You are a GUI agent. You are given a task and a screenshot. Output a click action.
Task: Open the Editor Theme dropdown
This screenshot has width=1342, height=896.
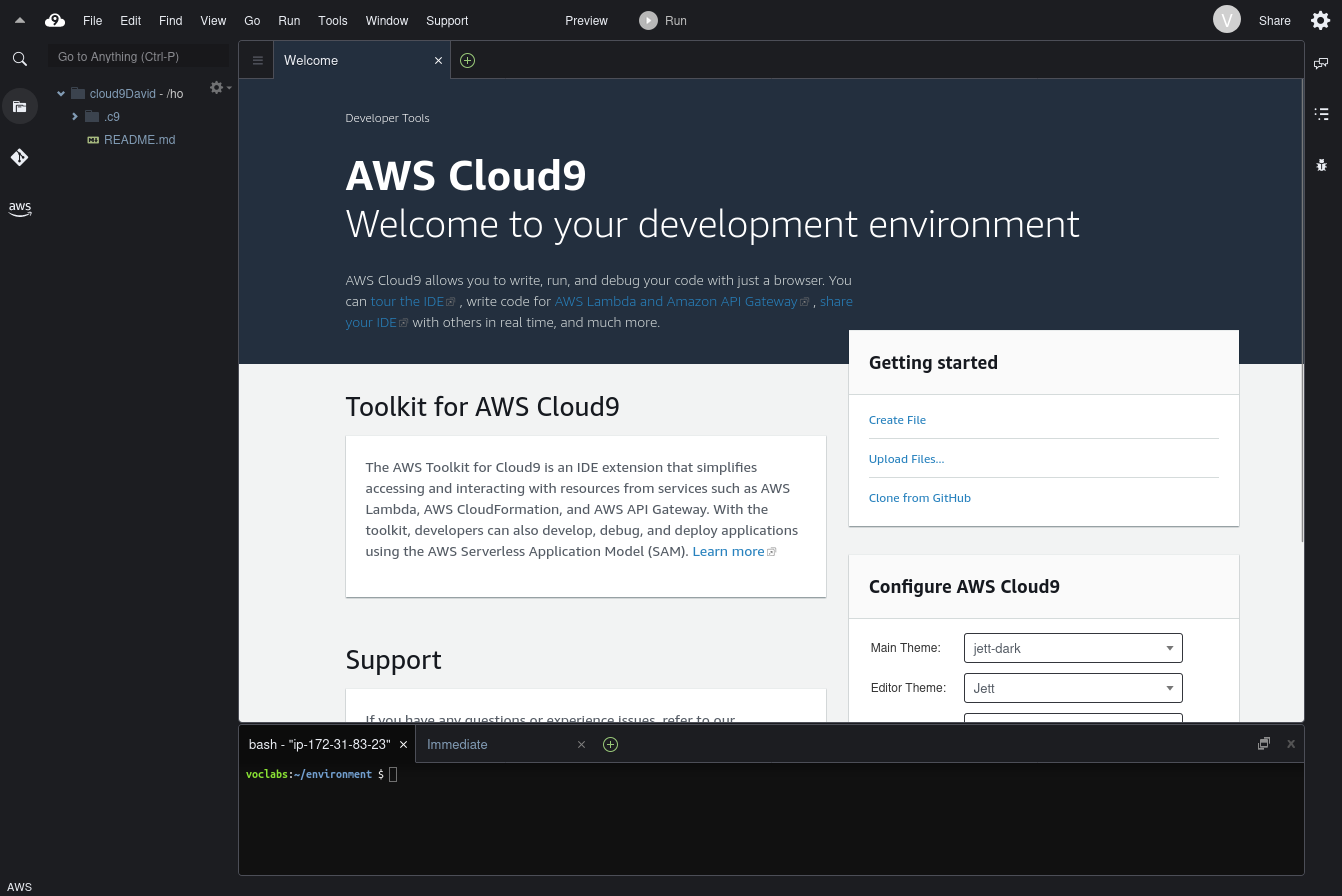pos(1072,688)
